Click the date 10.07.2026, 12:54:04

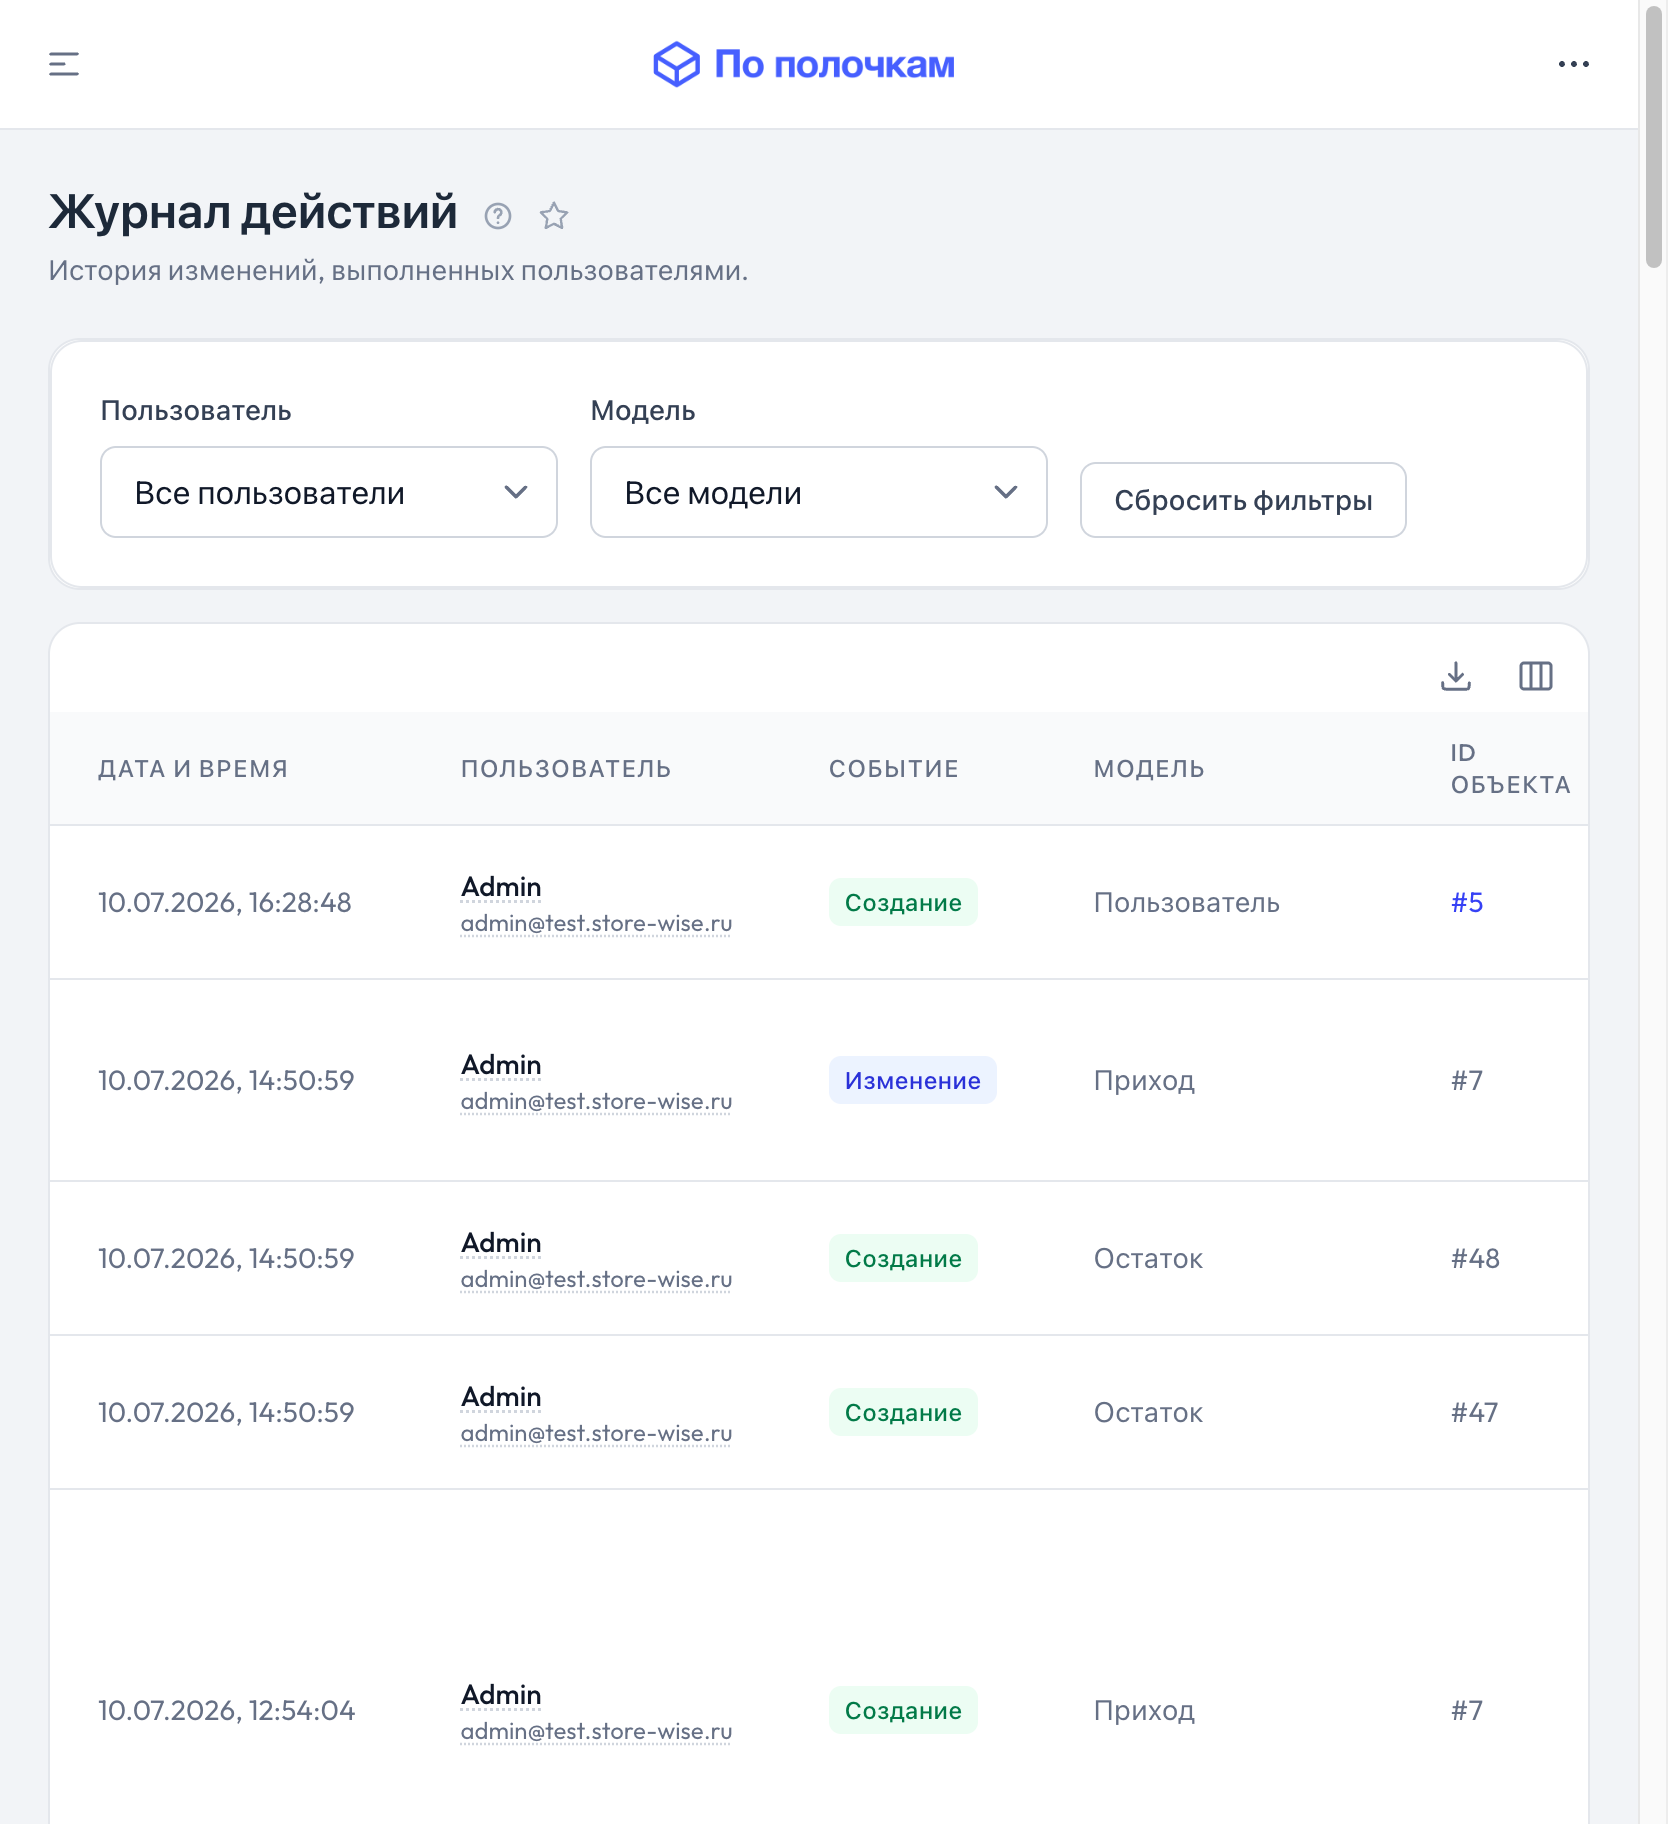pos(227,1710)
